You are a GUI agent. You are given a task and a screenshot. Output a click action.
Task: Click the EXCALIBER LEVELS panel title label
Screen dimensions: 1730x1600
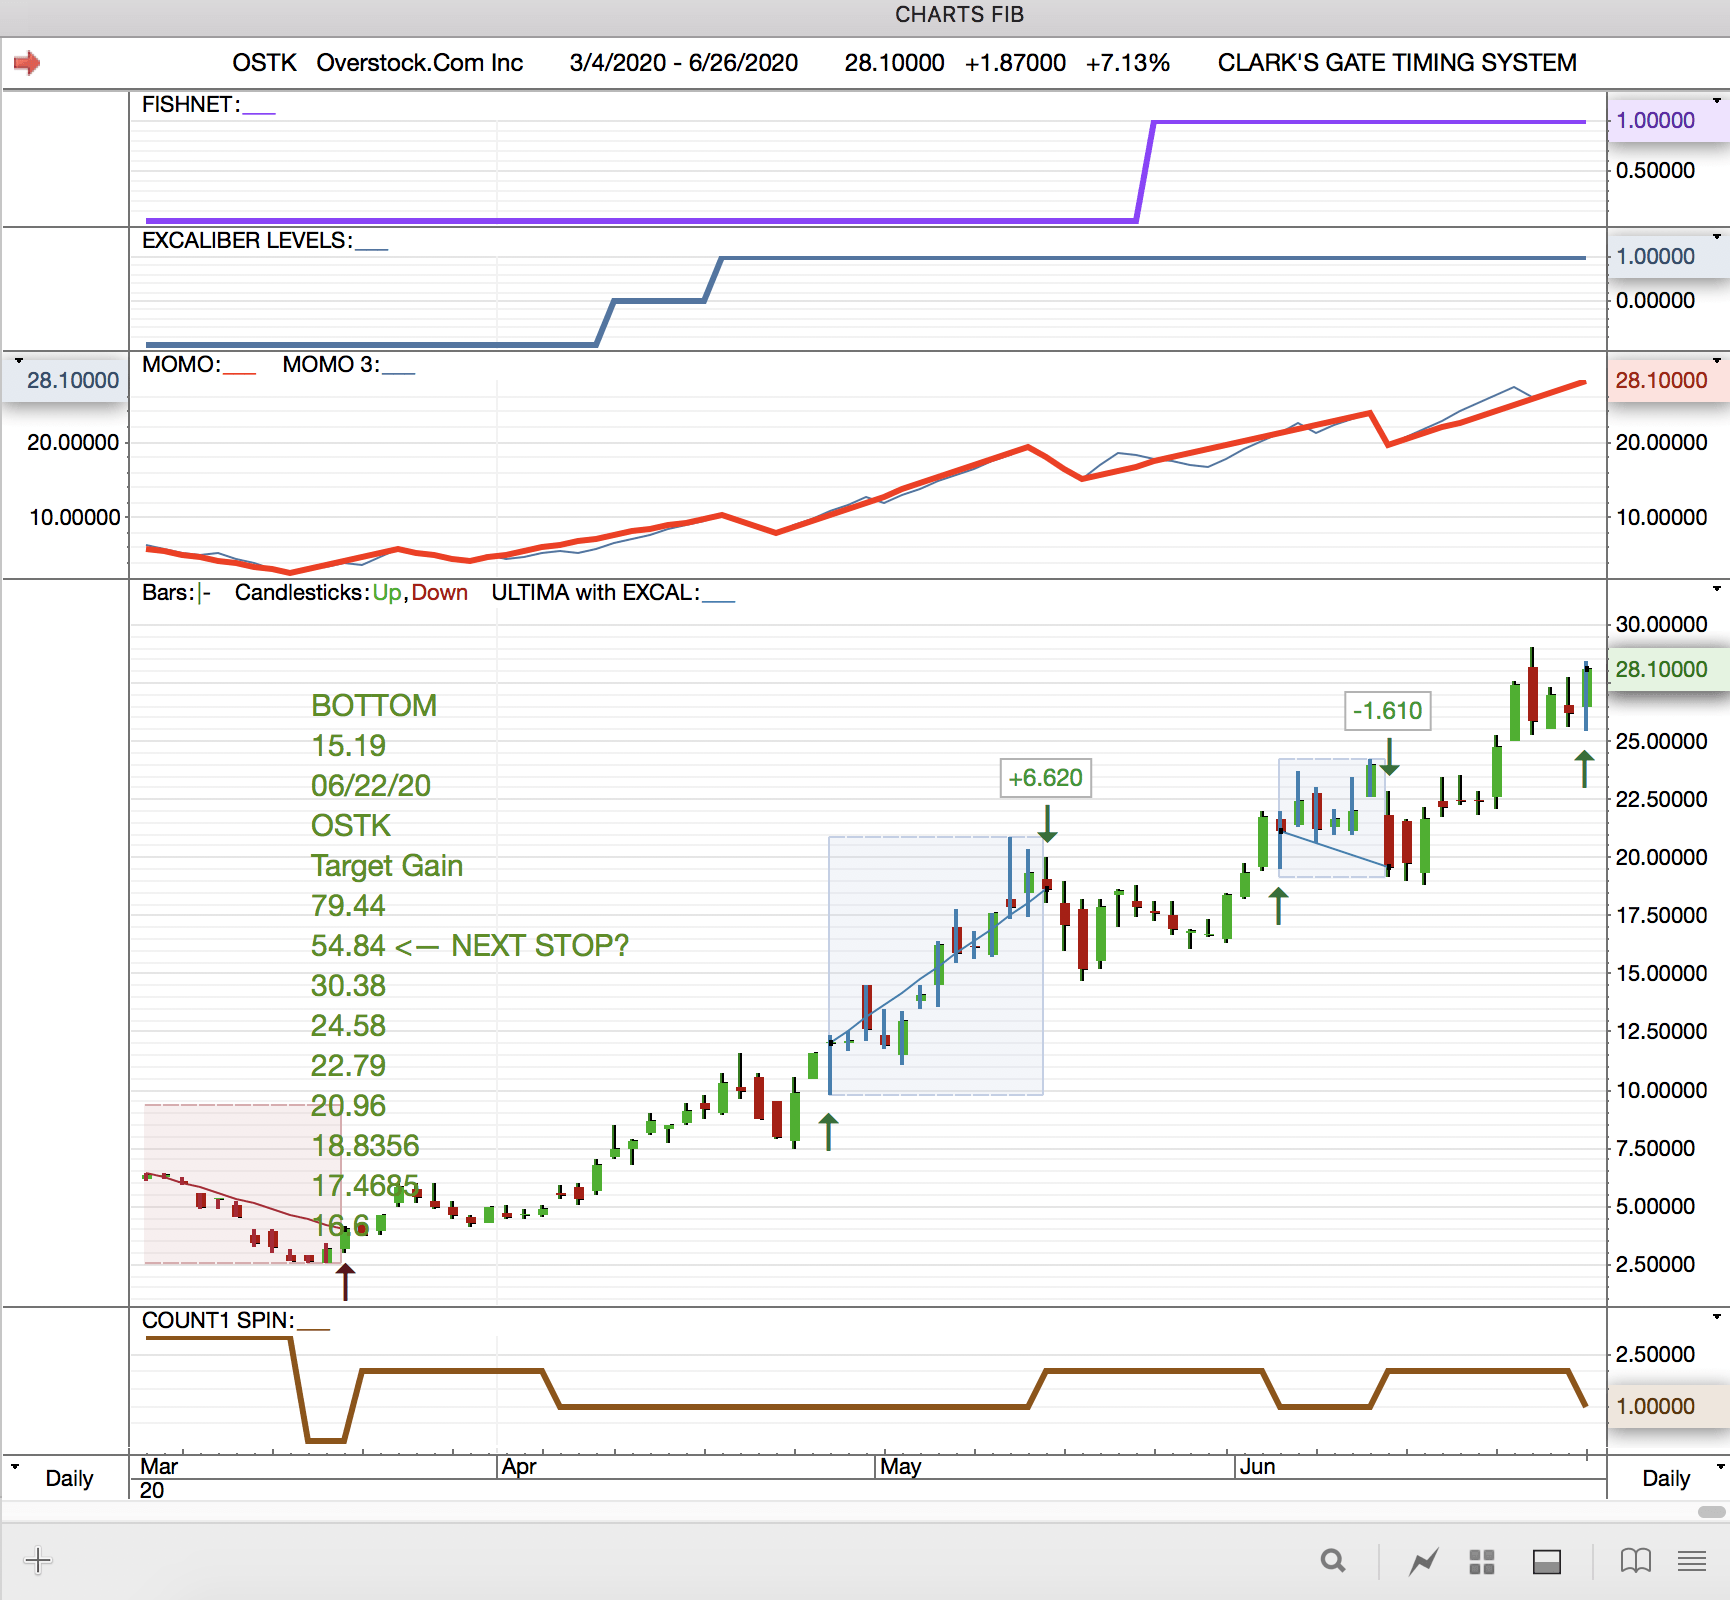247,241
